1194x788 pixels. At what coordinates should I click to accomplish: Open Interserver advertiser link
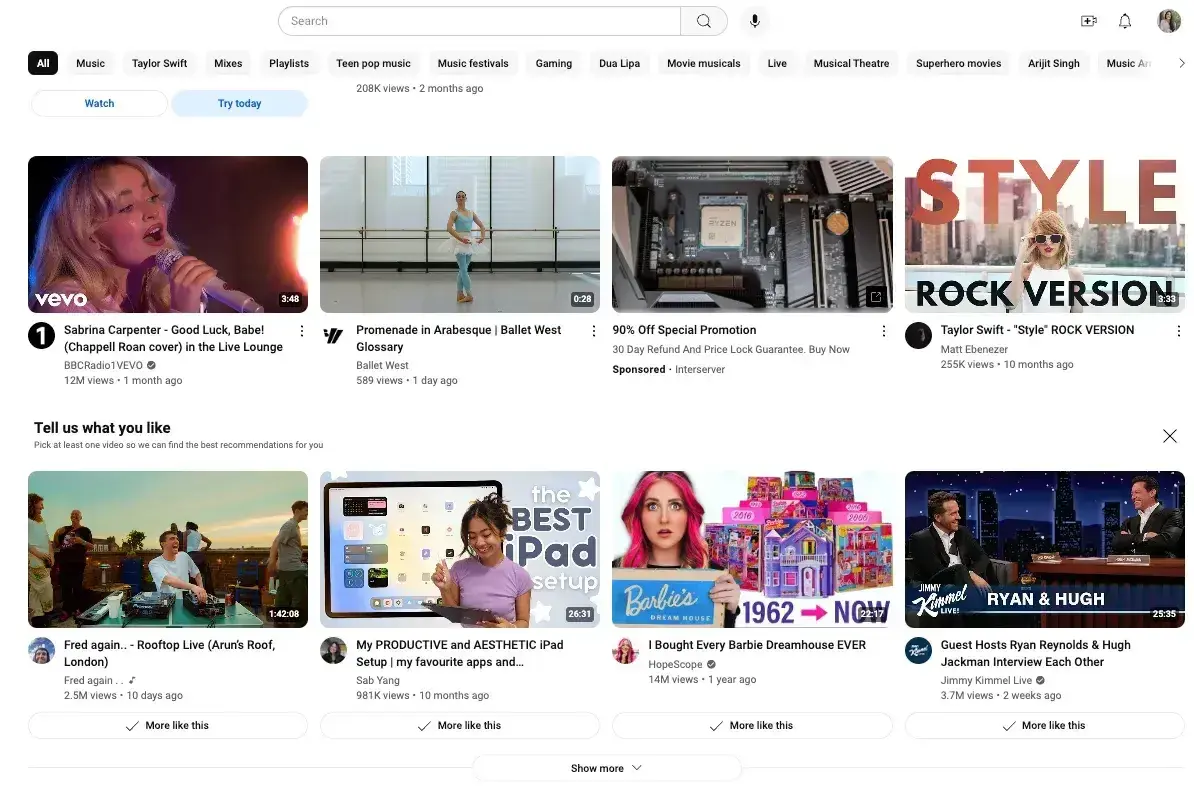700,369
